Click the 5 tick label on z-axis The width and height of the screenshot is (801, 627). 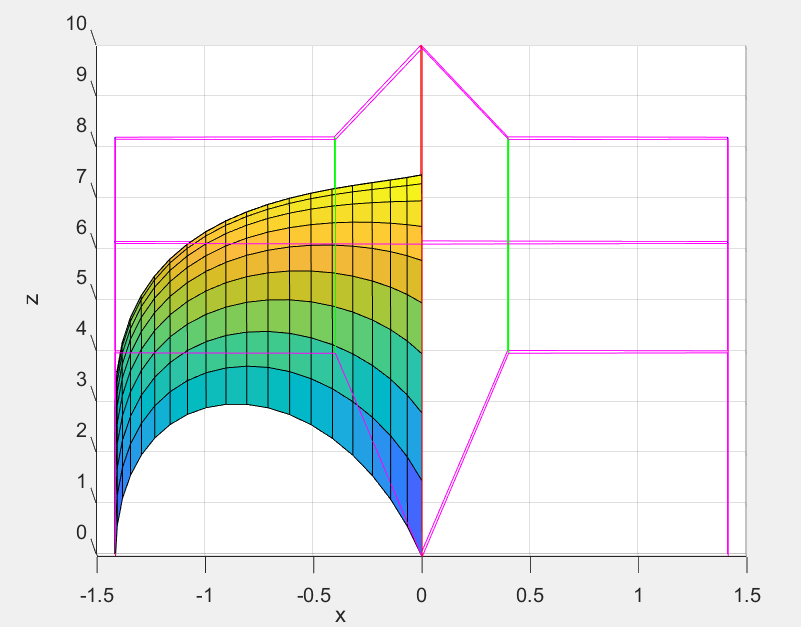point(82,278)
